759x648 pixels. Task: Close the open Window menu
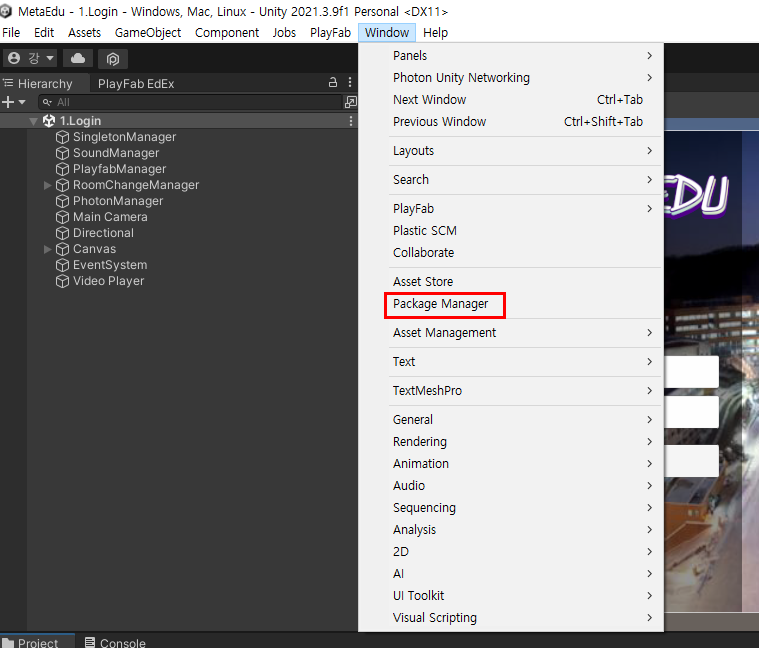[387, 32]
